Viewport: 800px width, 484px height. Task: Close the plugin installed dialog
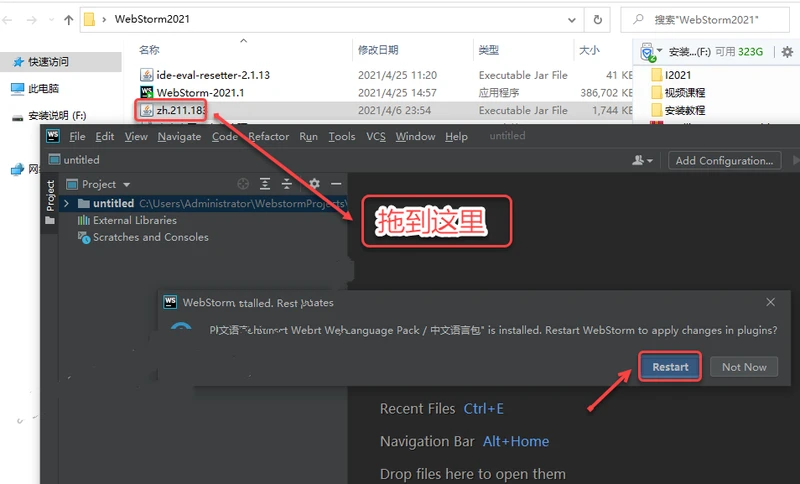[770, 302]
